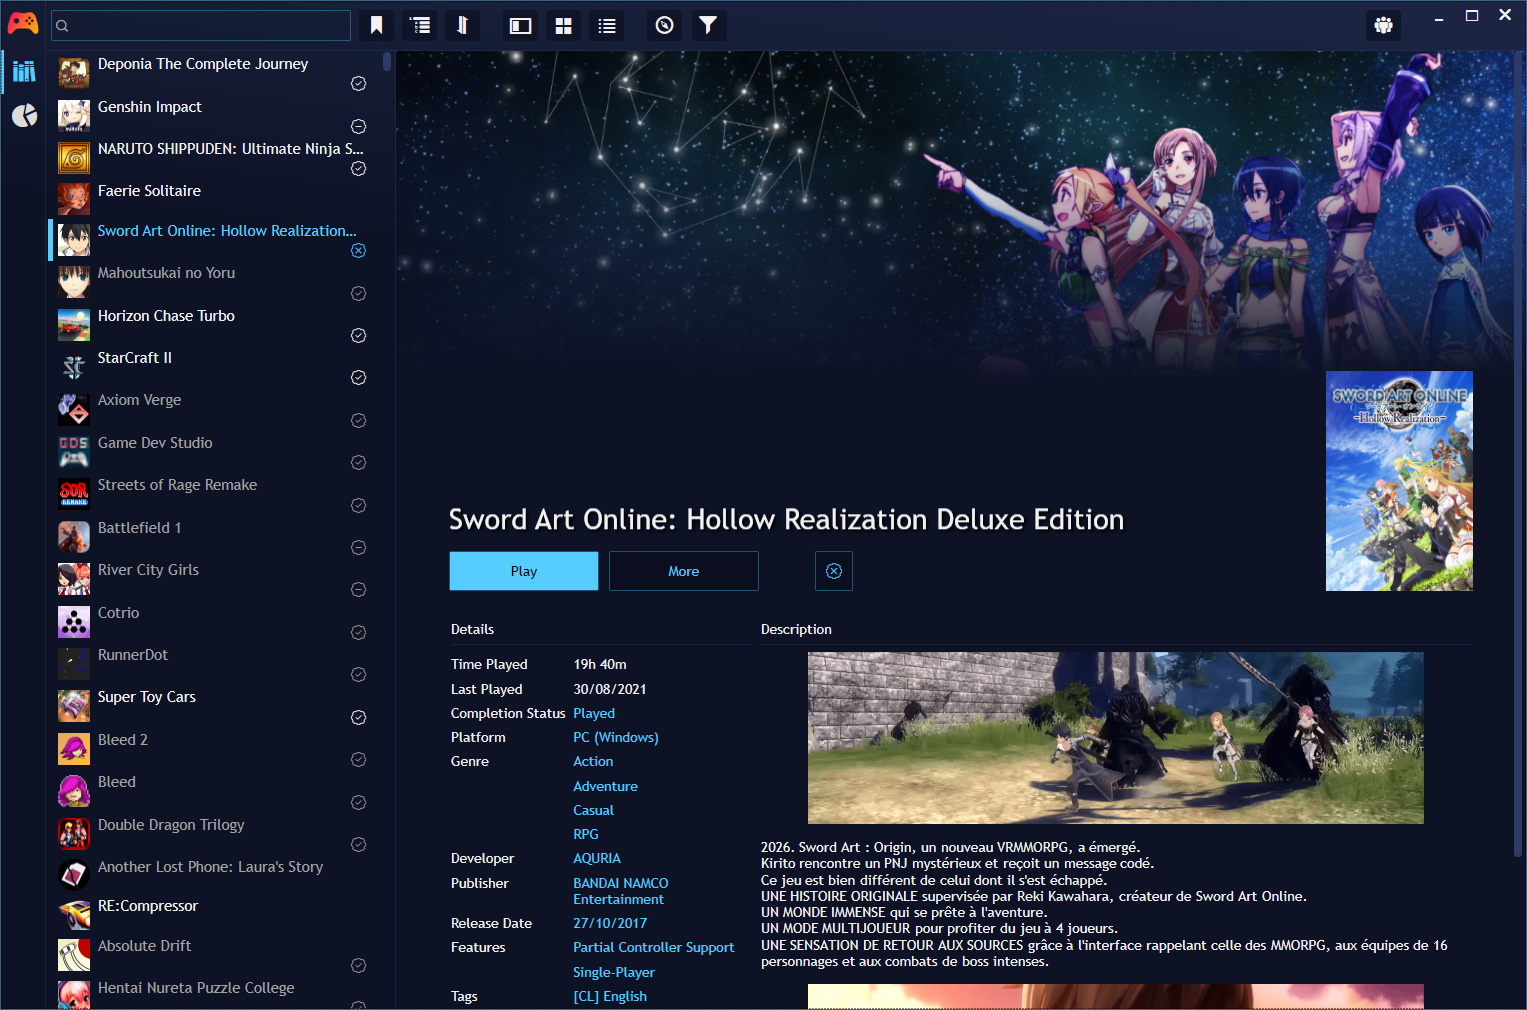Open the filter presets bookmark menu
The image size is (1527, 1010).
[377, 25]
